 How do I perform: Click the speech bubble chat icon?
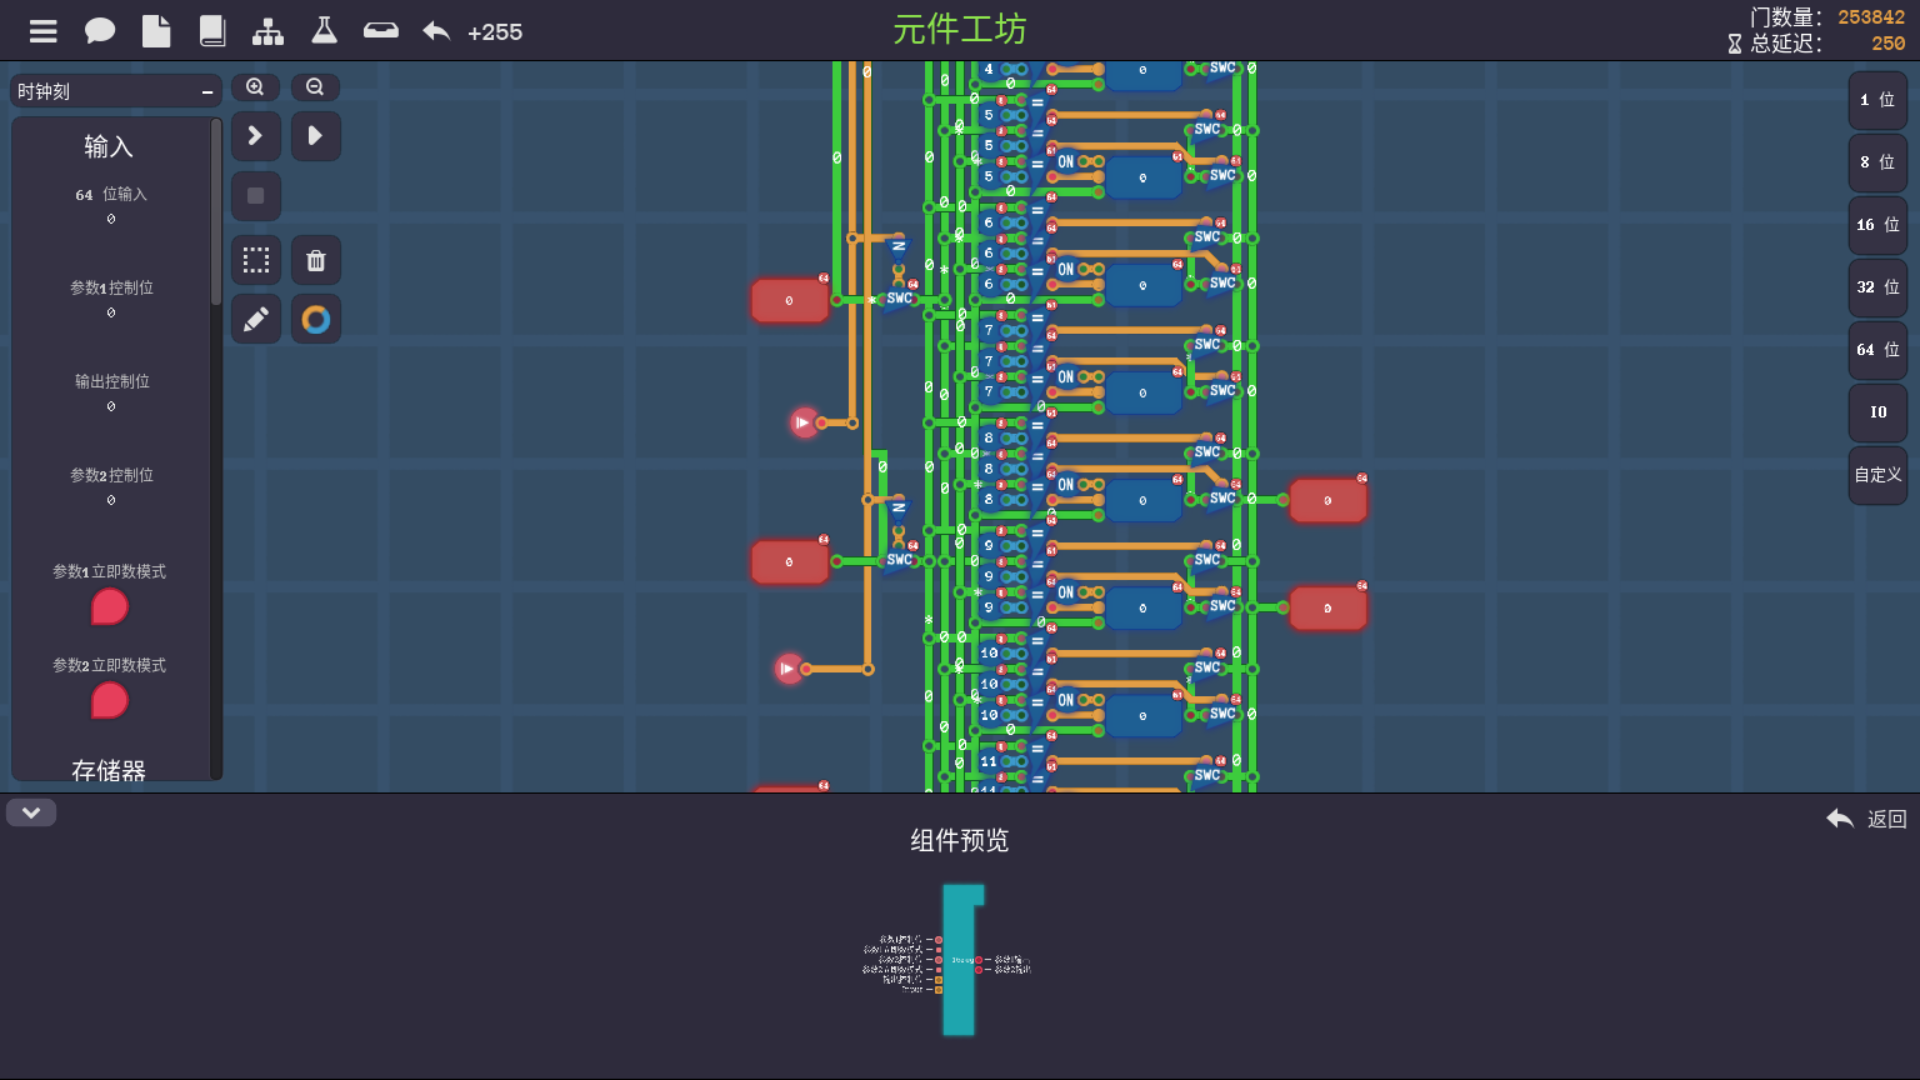(99, 32)
